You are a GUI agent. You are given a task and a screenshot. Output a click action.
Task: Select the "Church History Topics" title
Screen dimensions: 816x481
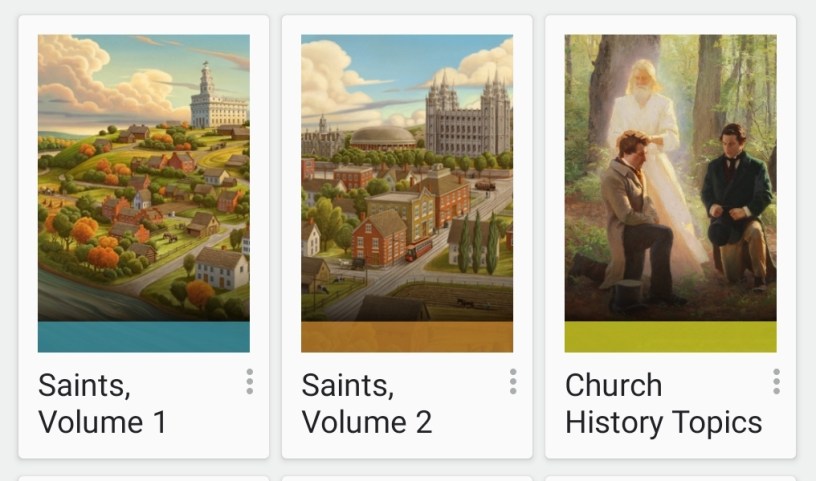pos(663,403)
